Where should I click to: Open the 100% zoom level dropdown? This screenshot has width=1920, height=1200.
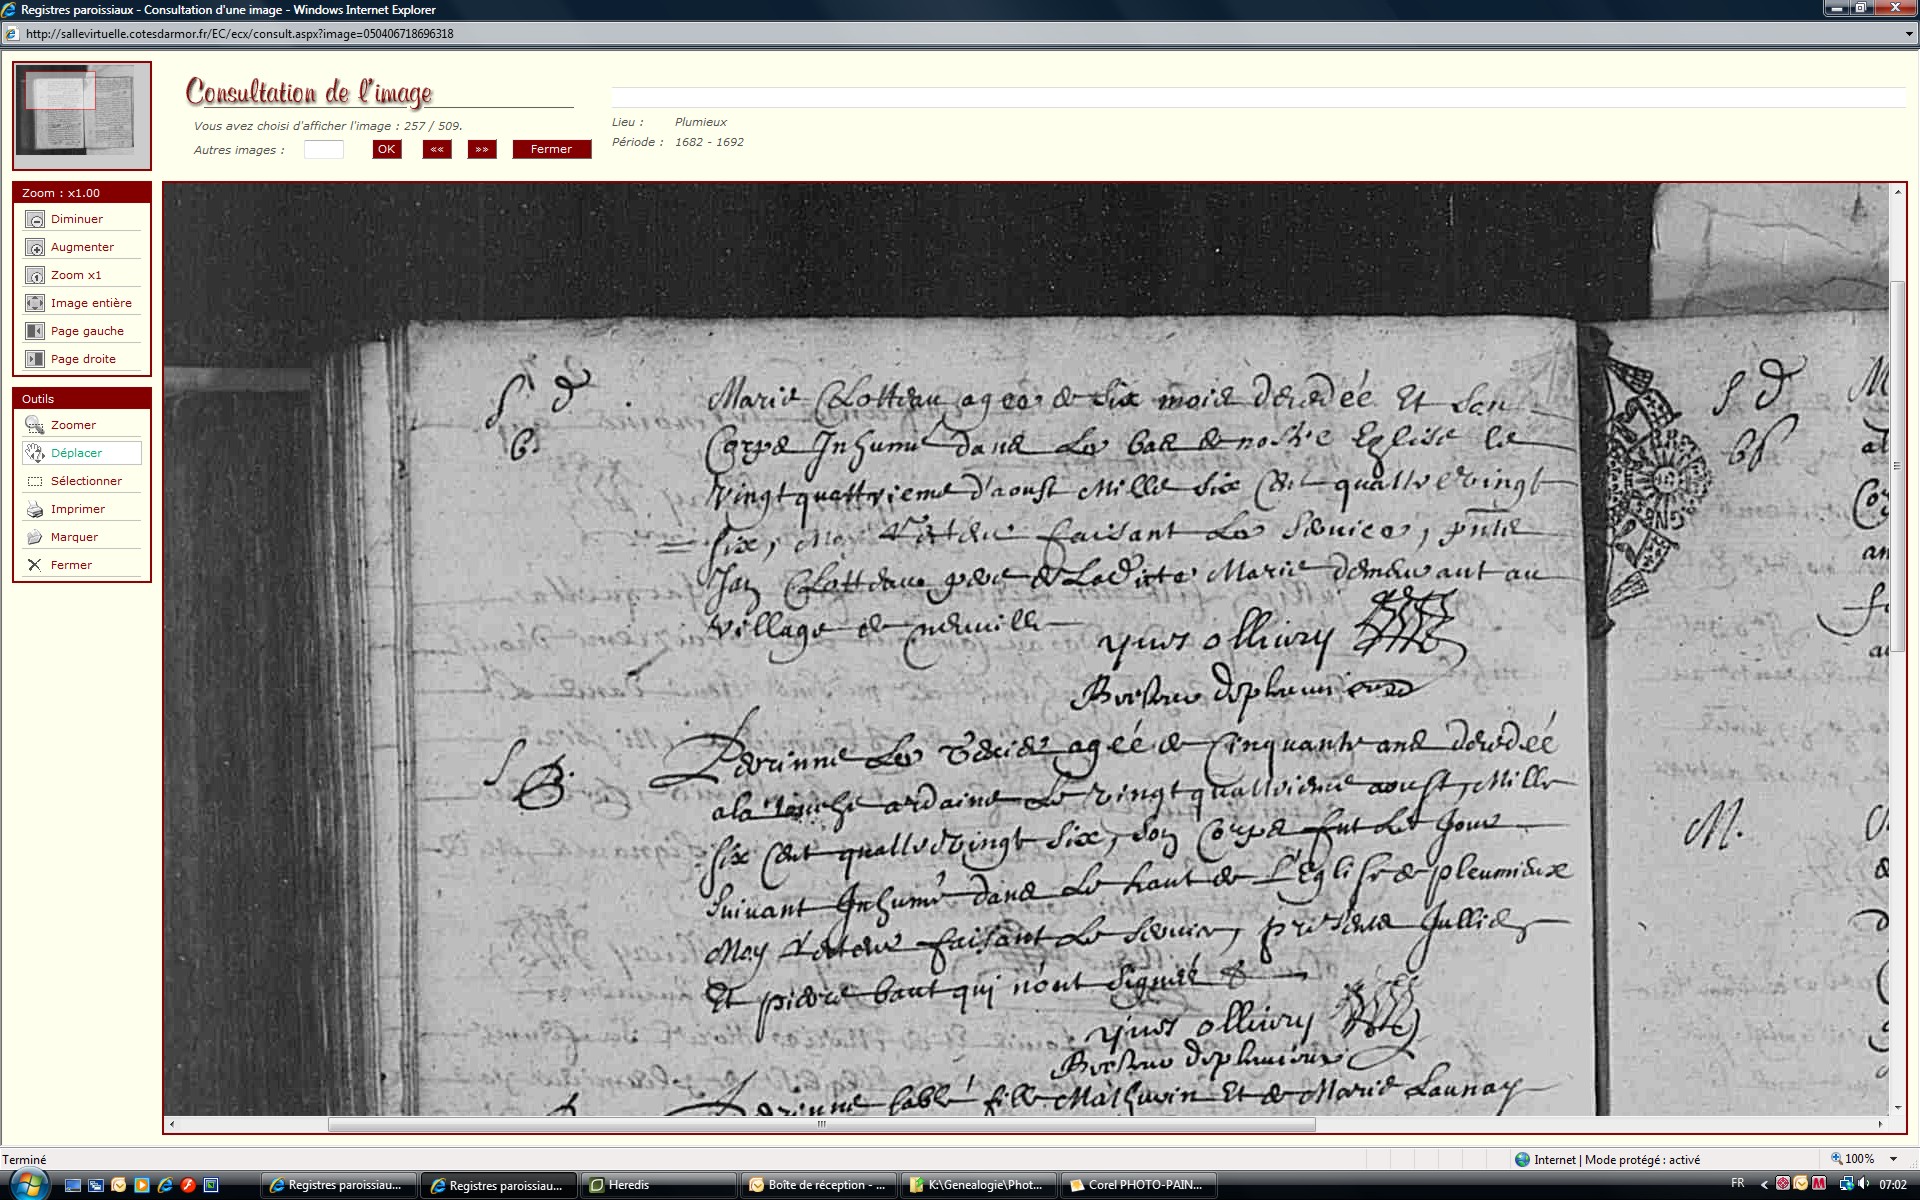click(1893, 1159)
